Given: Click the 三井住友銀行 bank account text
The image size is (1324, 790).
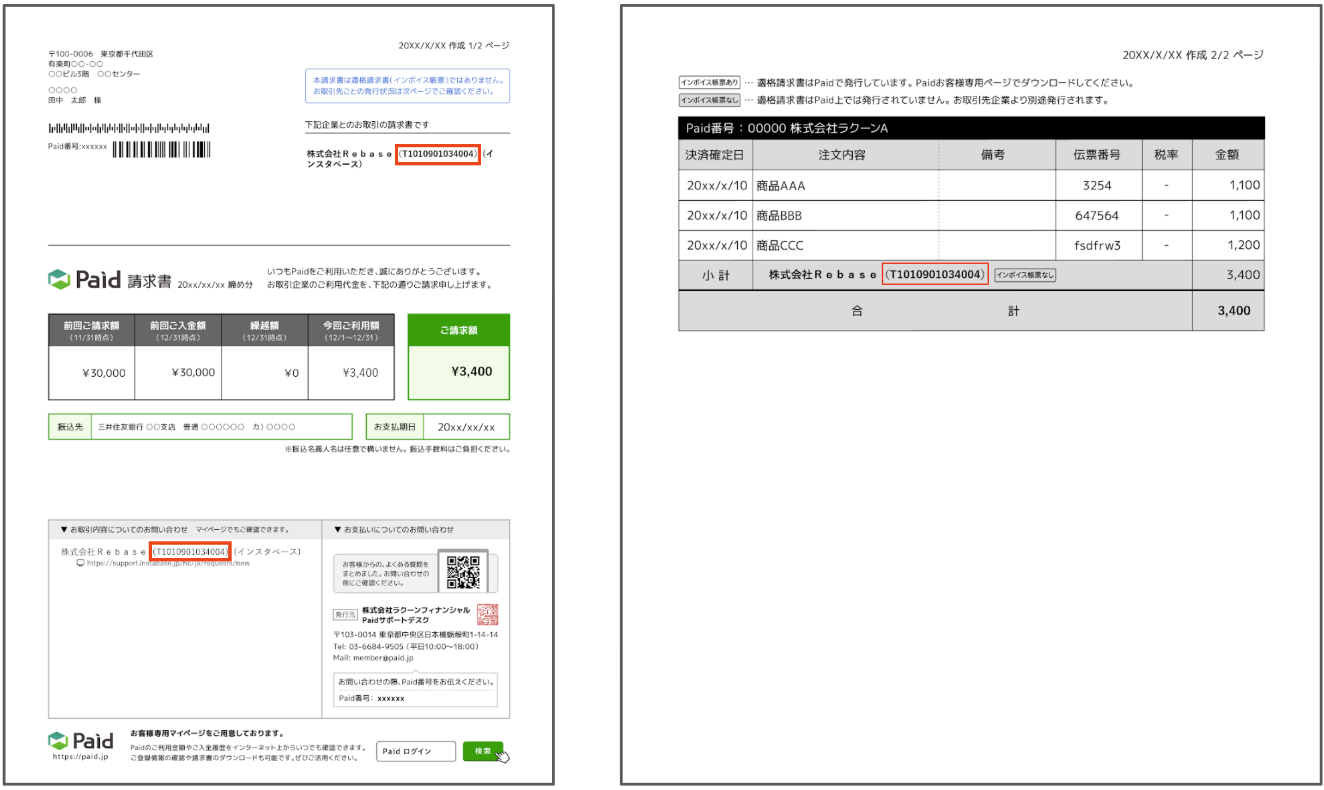Looking at the screenshot, I should pyautogui.click(x=195, y=427).
